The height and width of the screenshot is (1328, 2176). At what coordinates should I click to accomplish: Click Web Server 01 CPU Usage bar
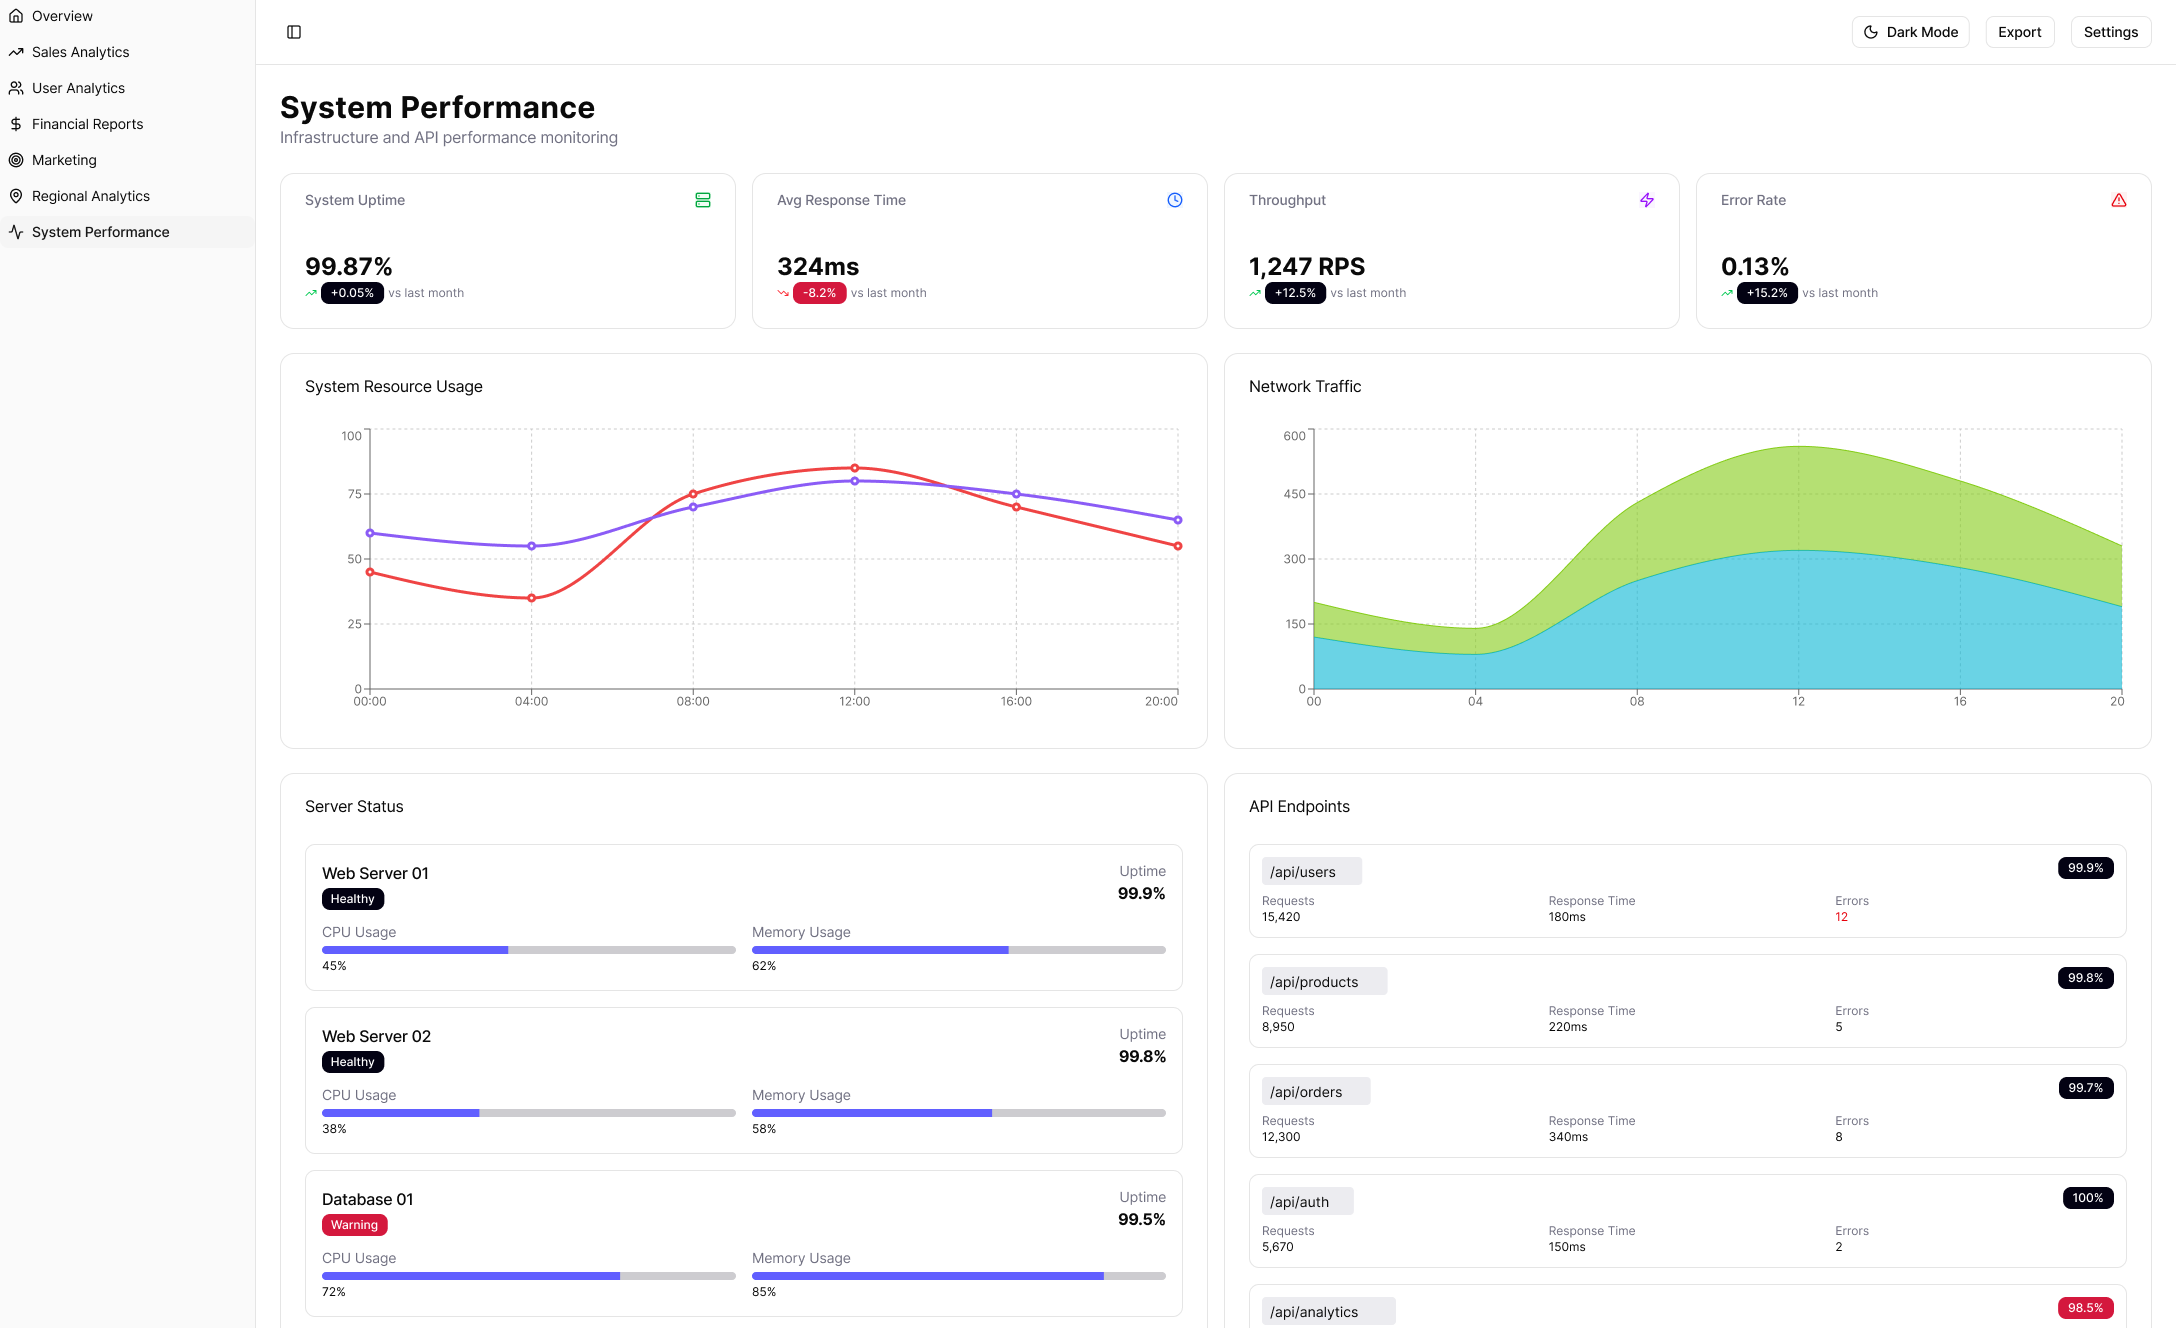pyautogui.click(x=528, y=950)
